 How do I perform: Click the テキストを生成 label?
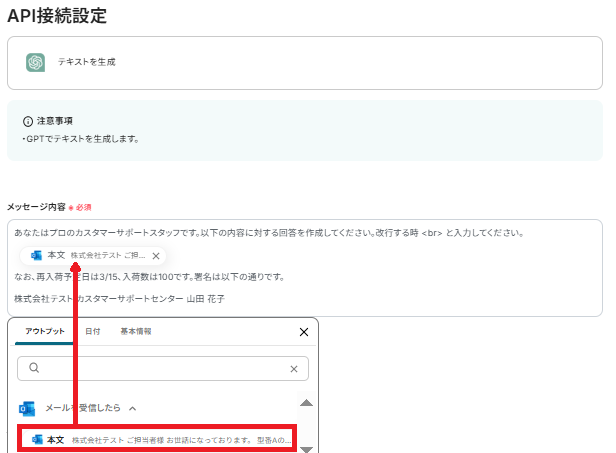click(x=86, y=62)
